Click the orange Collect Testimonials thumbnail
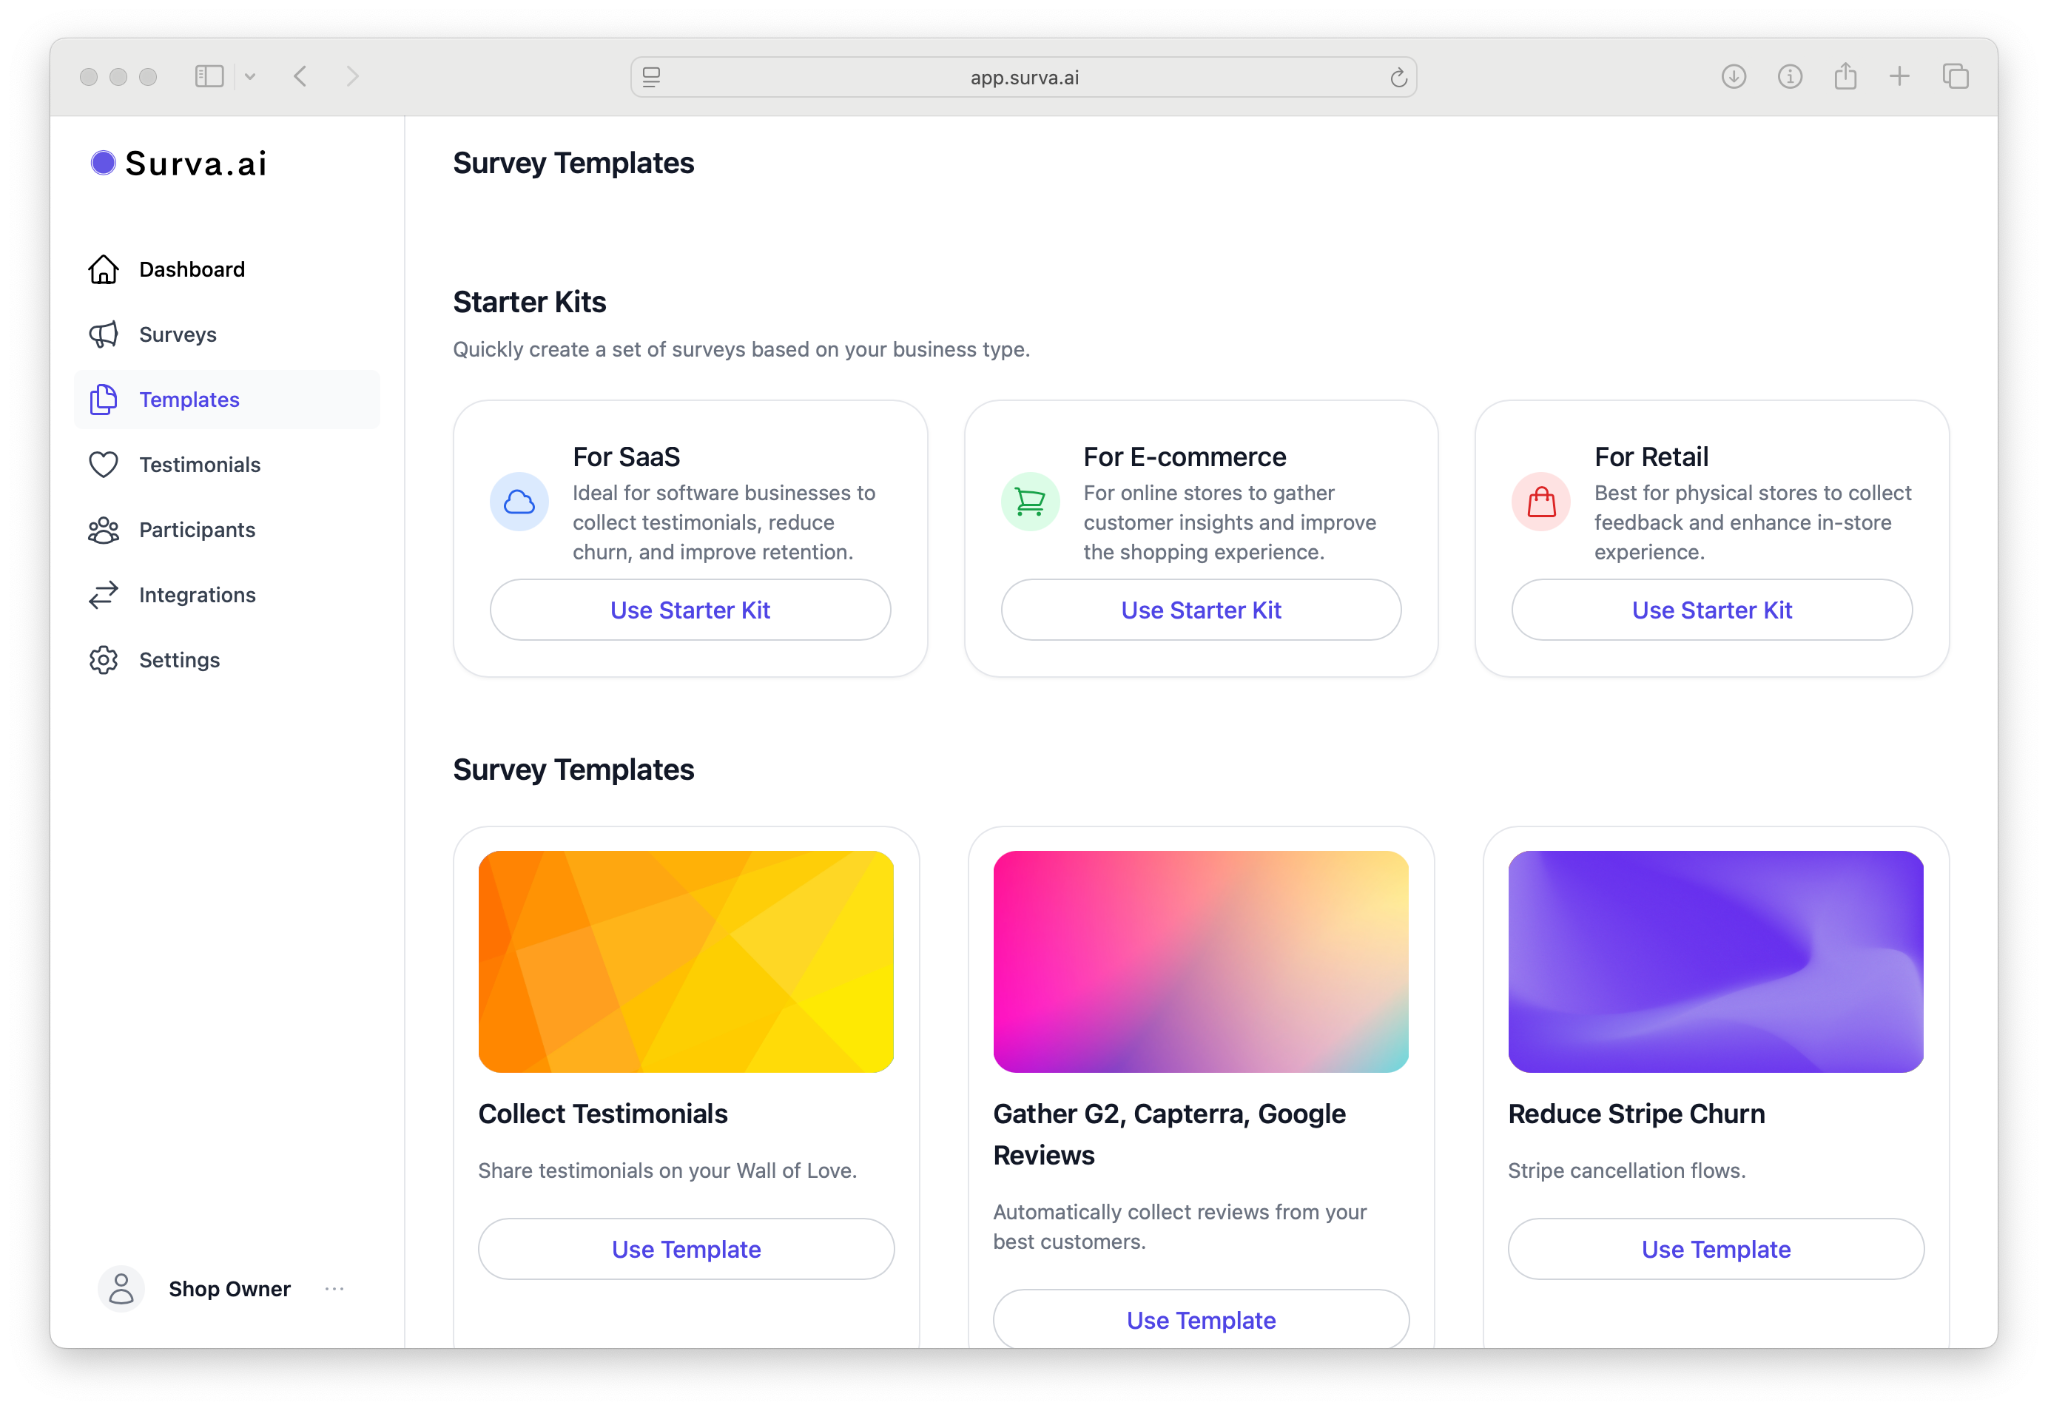 click(686, 962)
